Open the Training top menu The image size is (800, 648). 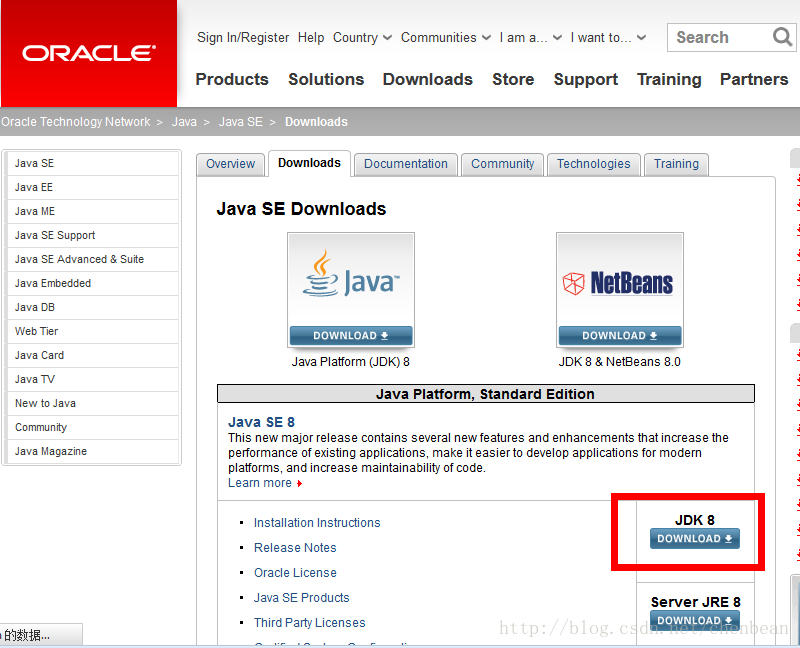point(669,80)
